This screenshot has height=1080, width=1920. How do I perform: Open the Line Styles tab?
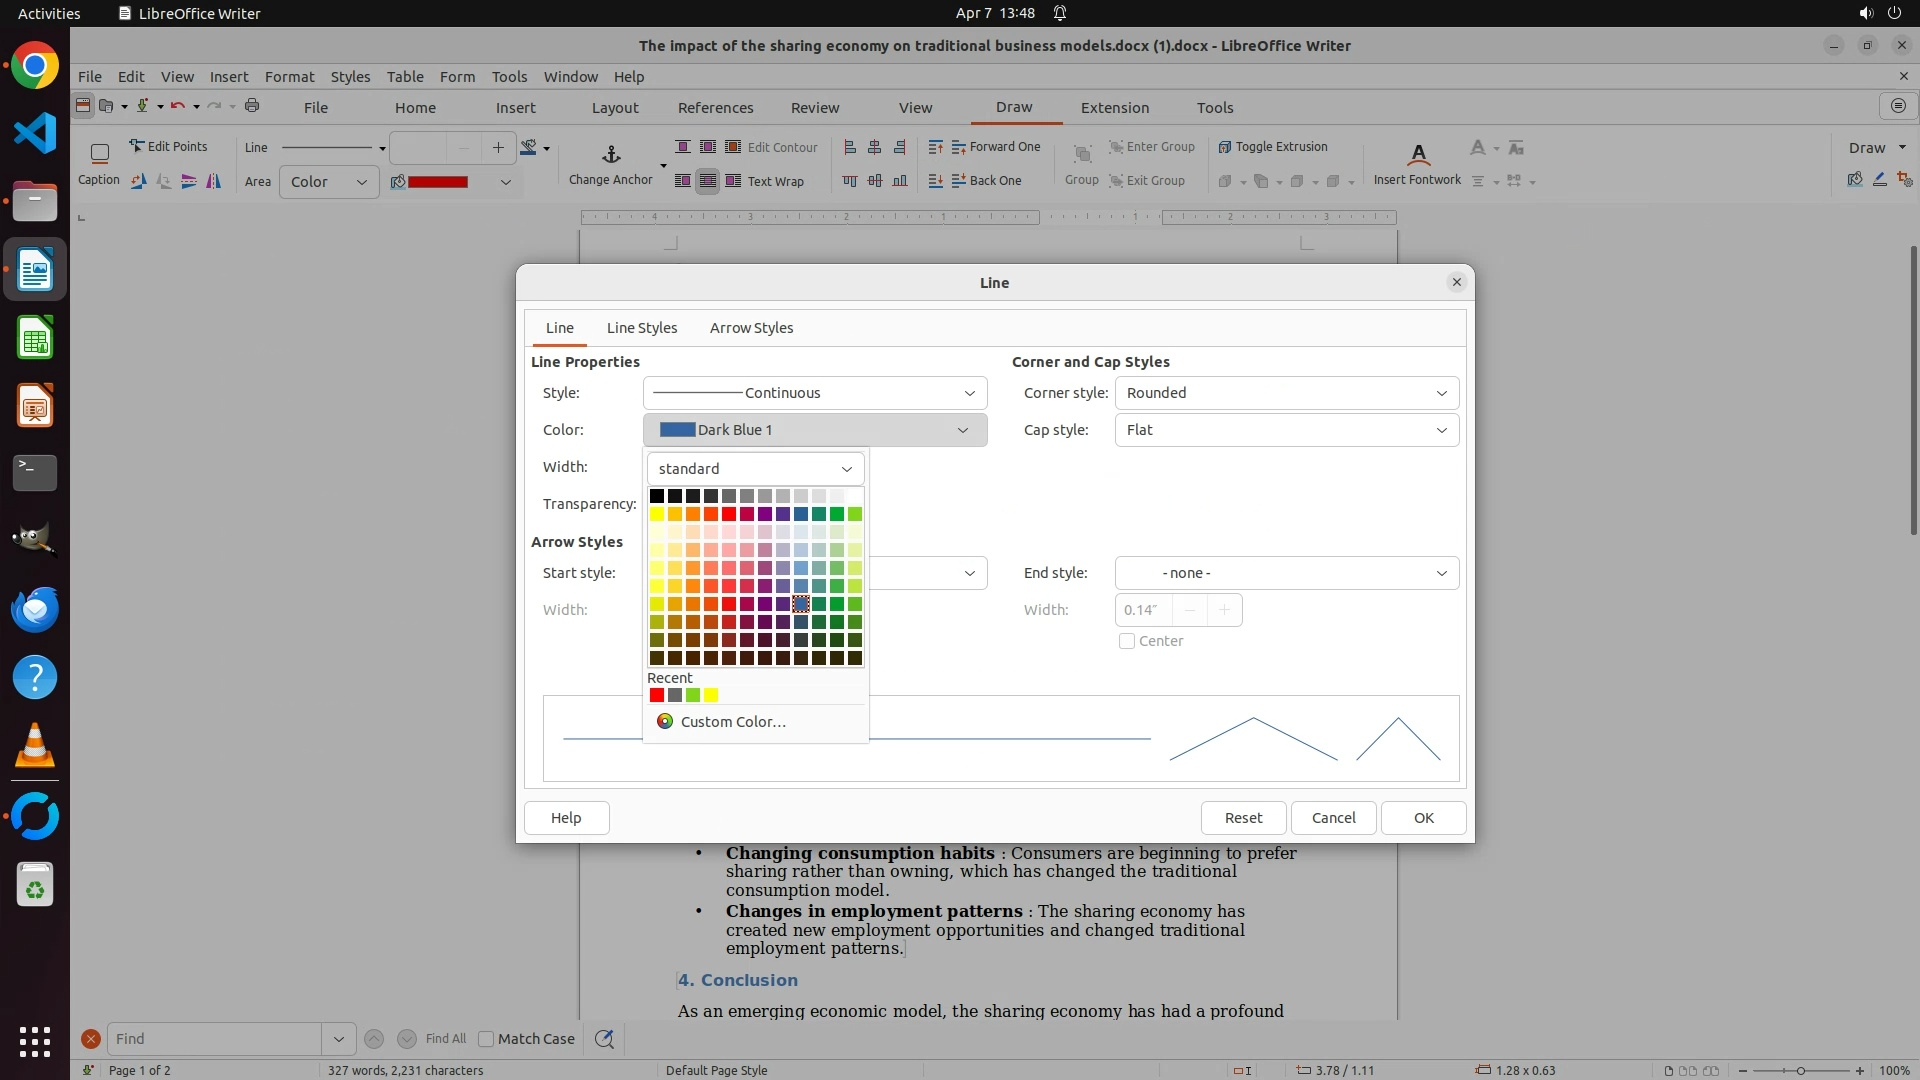(x=641, y=328)
